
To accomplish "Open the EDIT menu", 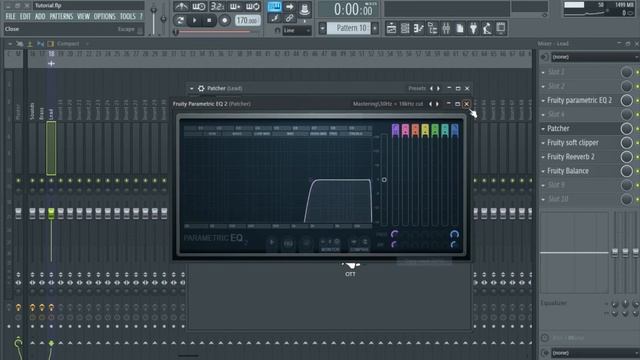I will 25,16.
